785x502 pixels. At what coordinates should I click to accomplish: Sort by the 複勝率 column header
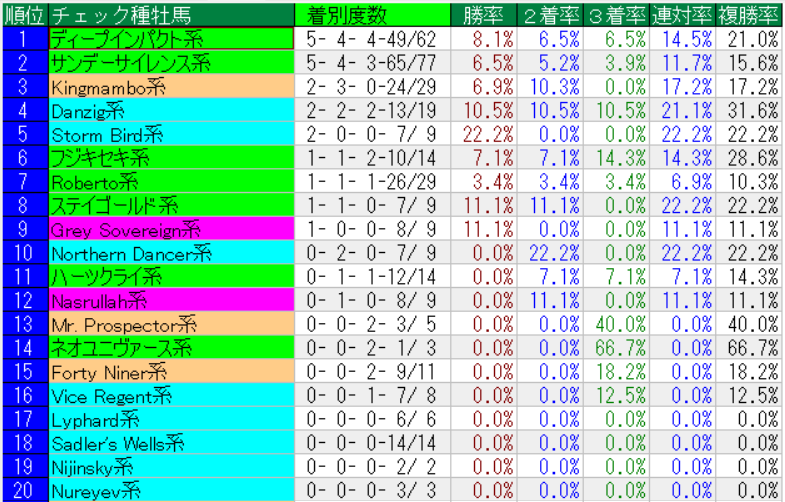(748, 14)
